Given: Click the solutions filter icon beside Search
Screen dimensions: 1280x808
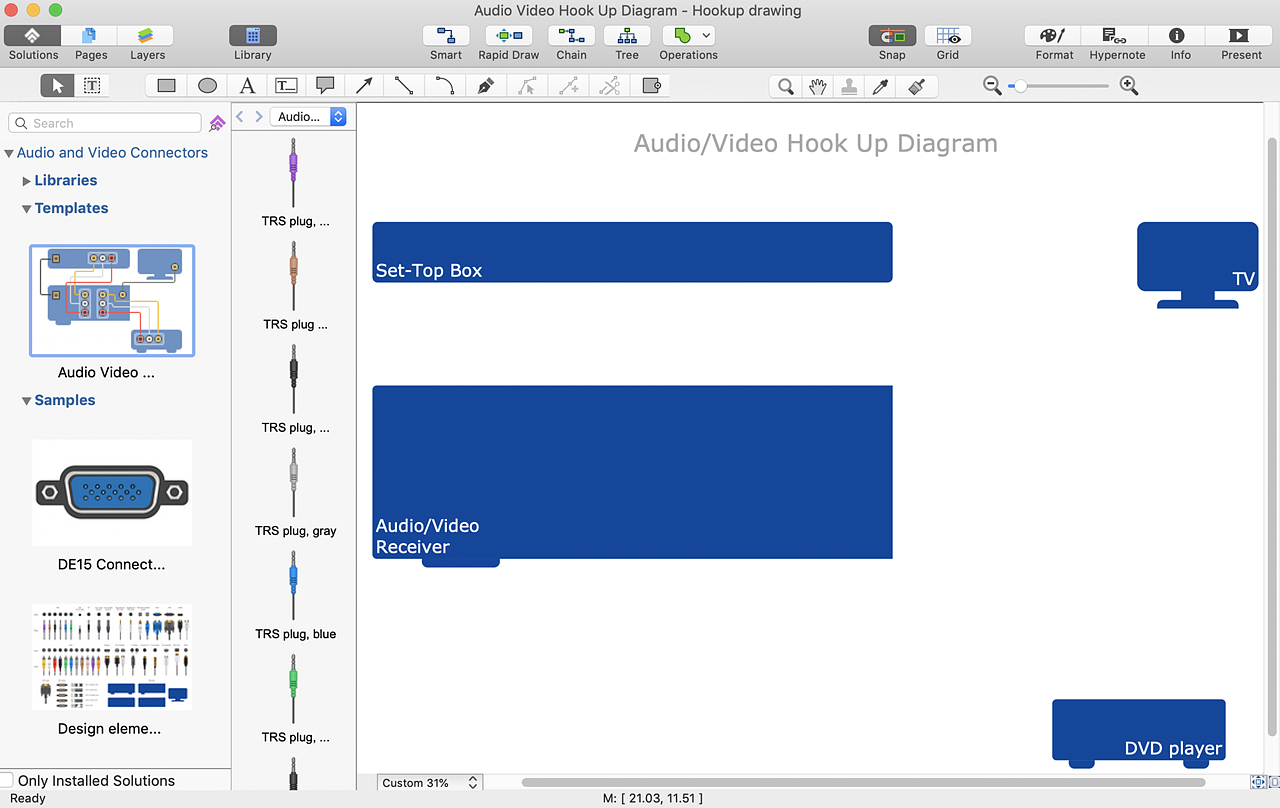Looking at the screenshot, I should pyautogui.click(x=217, y=123).
